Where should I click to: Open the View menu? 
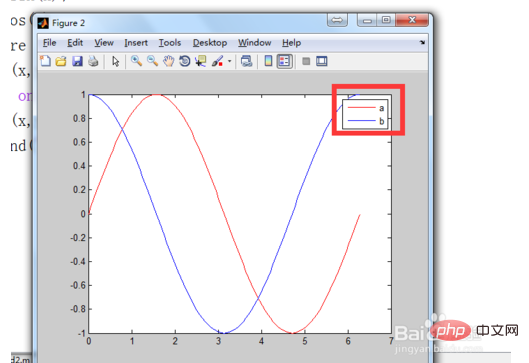(104, 43)
